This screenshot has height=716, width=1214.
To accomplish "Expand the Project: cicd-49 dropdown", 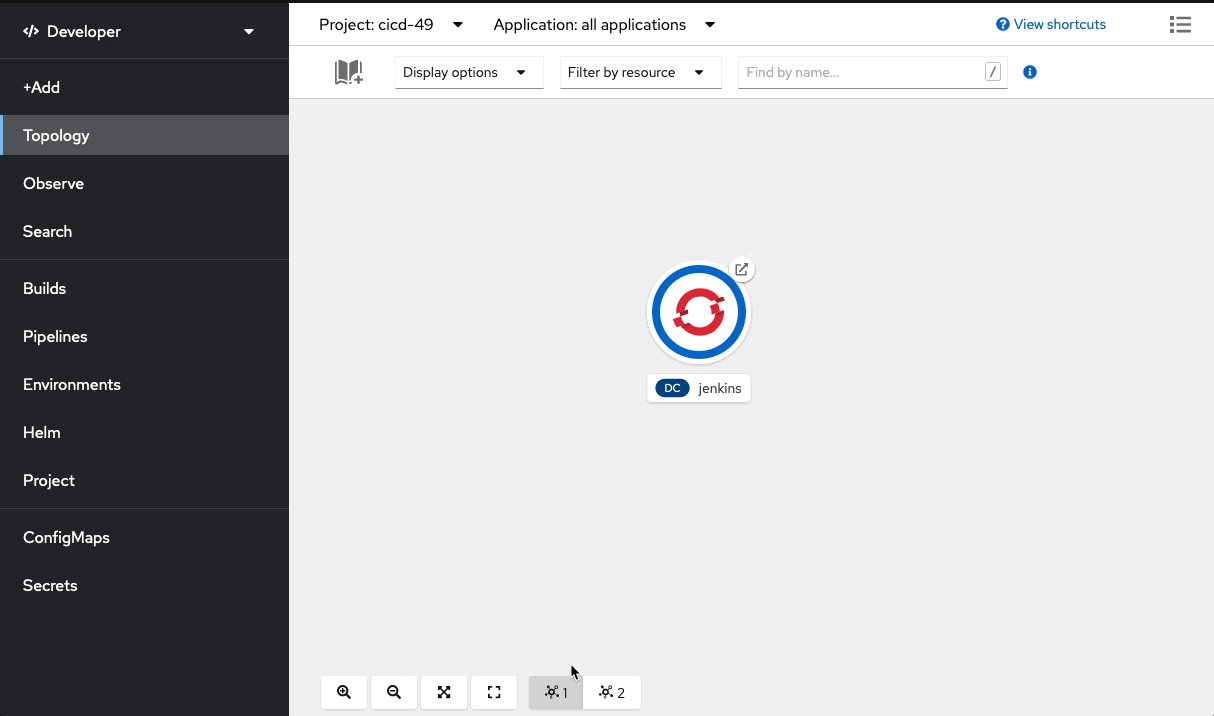I will point(391,24).
